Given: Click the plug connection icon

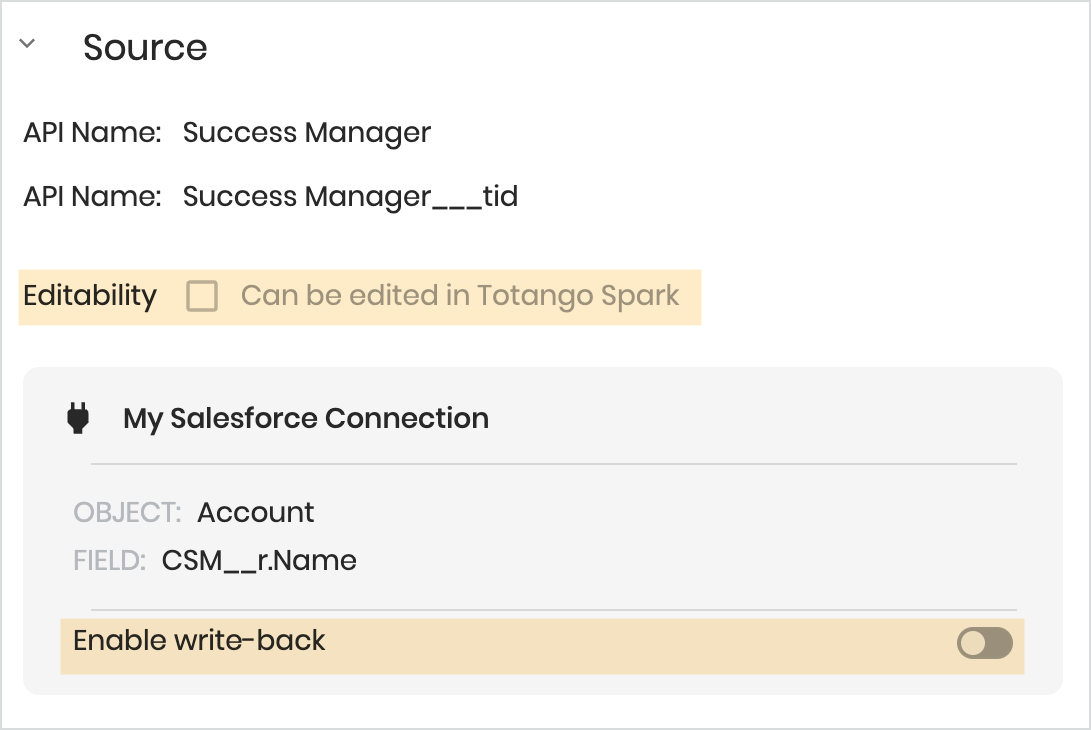Looking at the screenshot, I should (x=78, y=418).
